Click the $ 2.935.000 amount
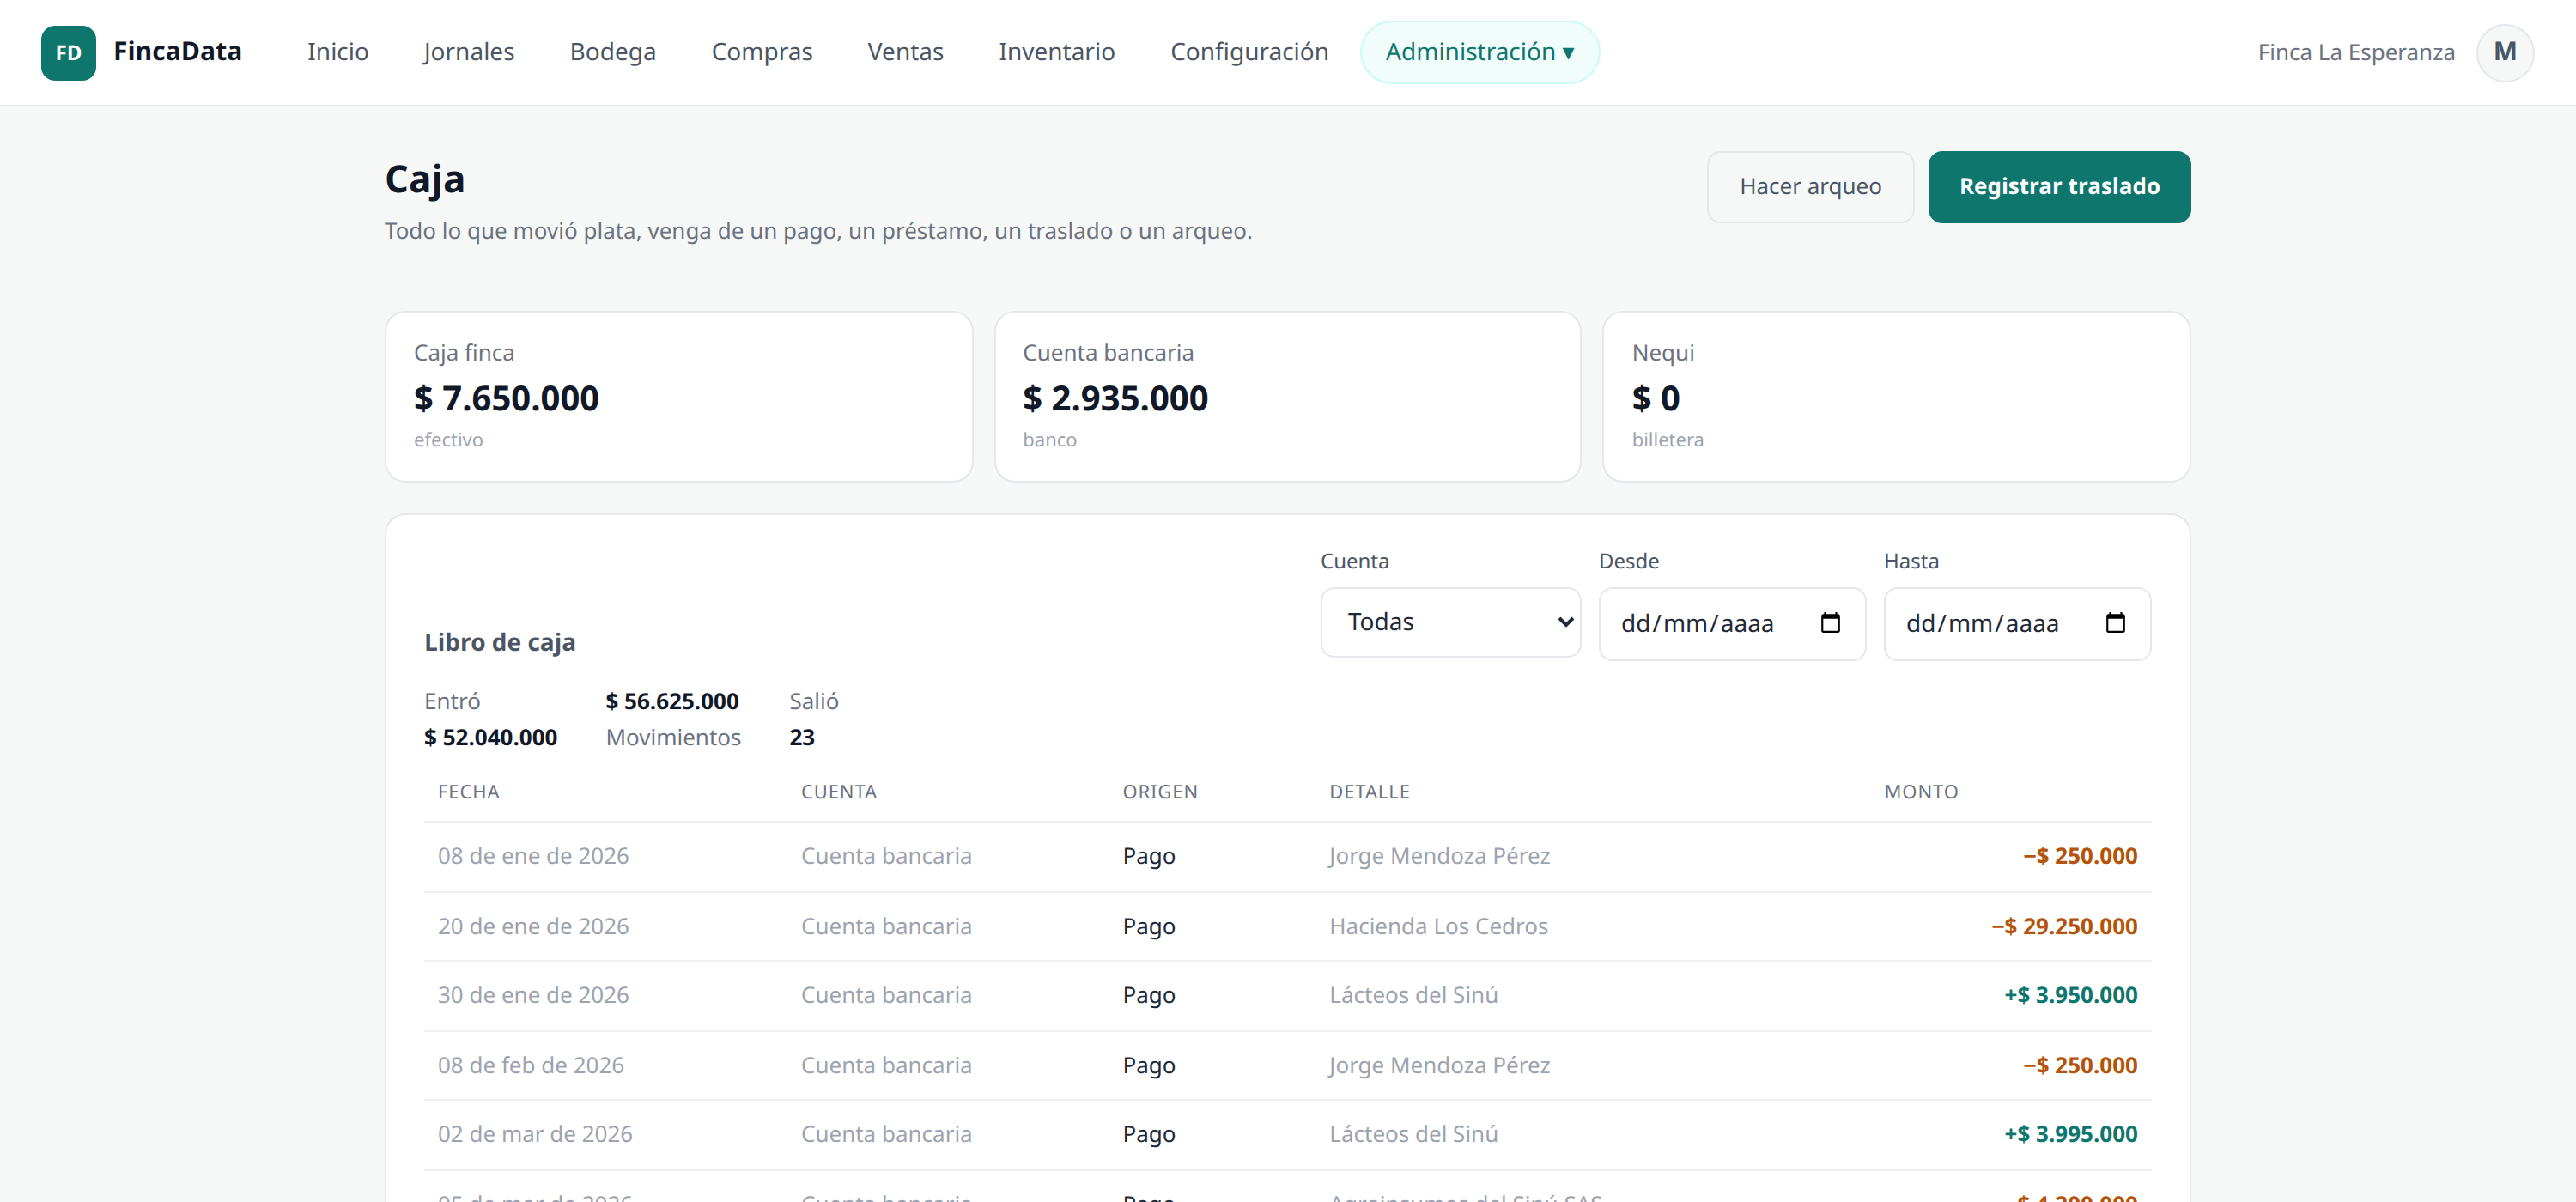The image size is (2576, 1202). 1115,398
